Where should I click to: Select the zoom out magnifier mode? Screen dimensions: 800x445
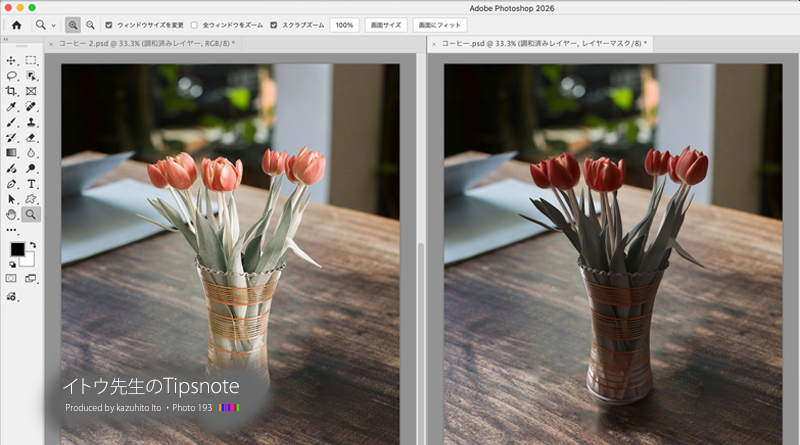[x=90, y=24]
